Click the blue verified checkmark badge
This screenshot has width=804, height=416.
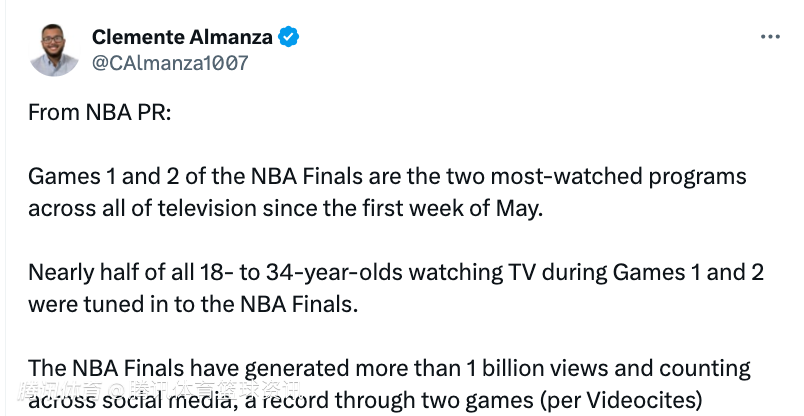(x=289, y=37)
